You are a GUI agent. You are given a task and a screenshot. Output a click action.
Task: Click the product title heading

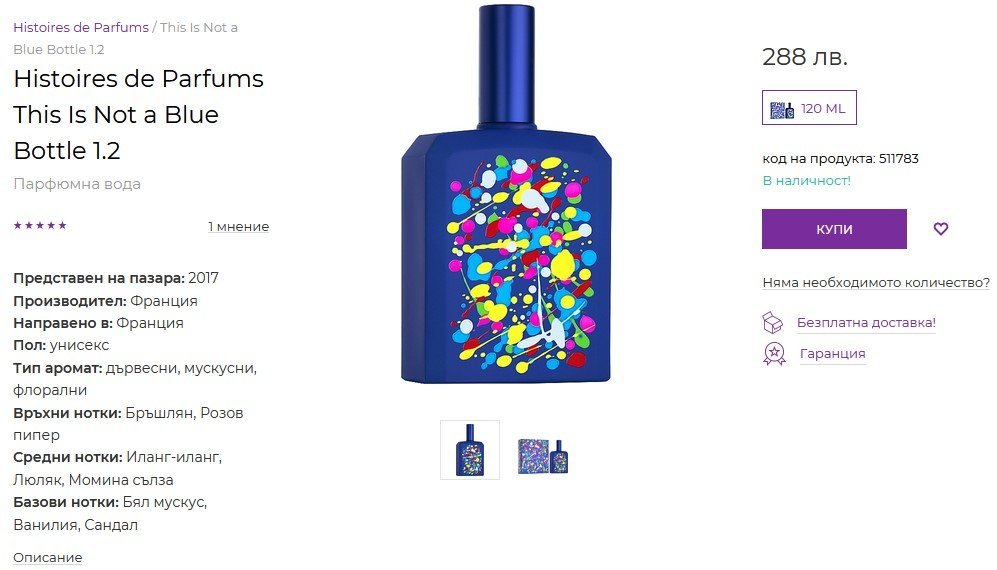point(138,115)
